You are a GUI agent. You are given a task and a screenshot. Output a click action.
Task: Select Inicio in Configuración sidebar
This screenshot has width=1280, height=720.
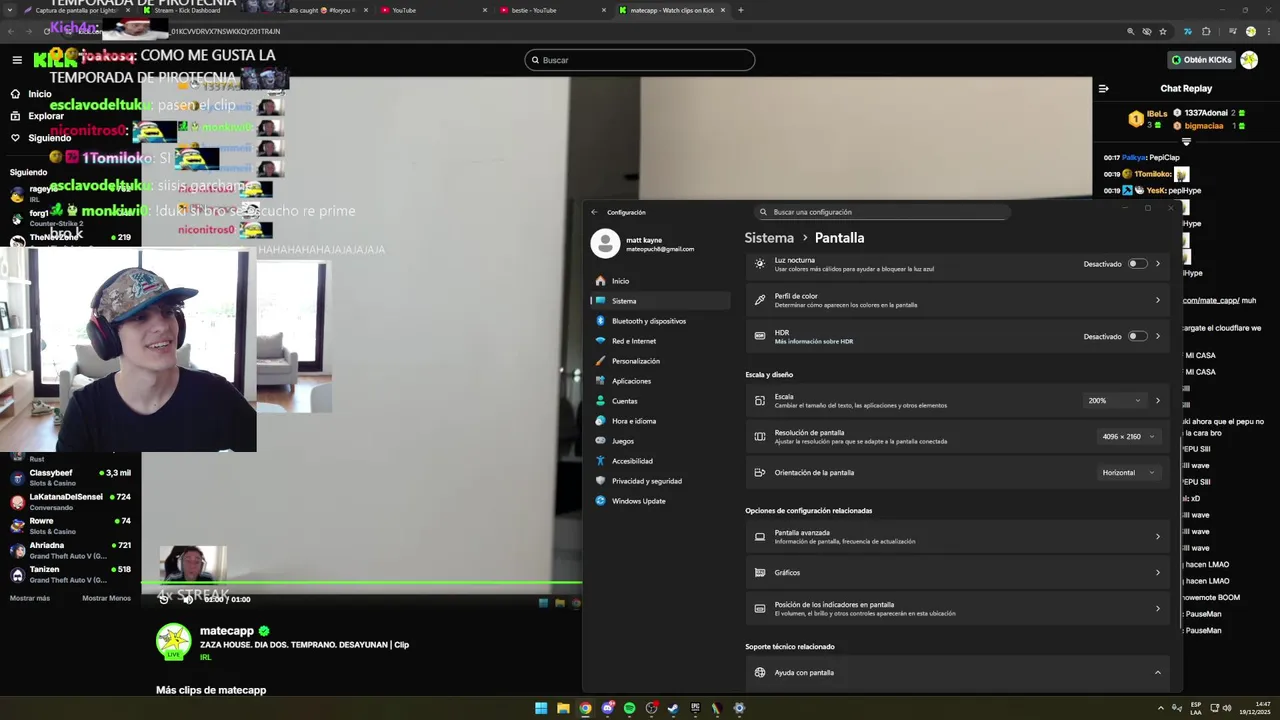[660, 281]
